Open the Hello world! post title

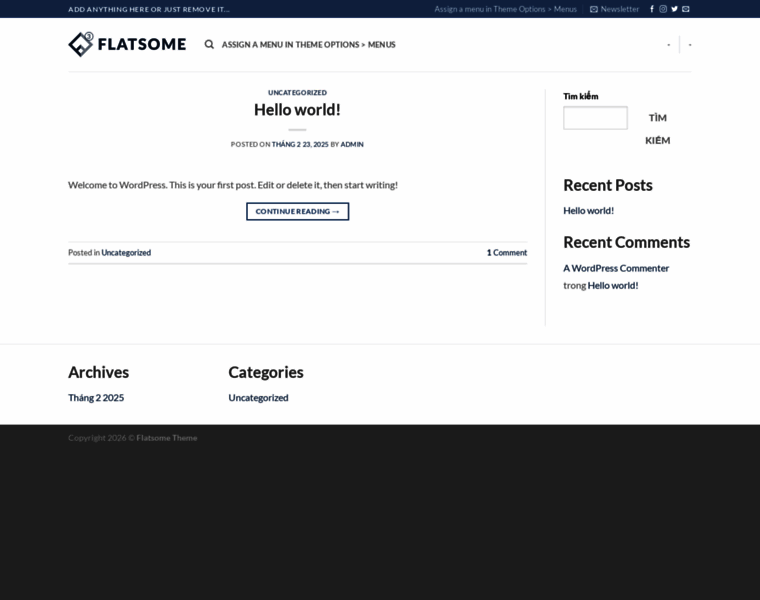(297, 110)
